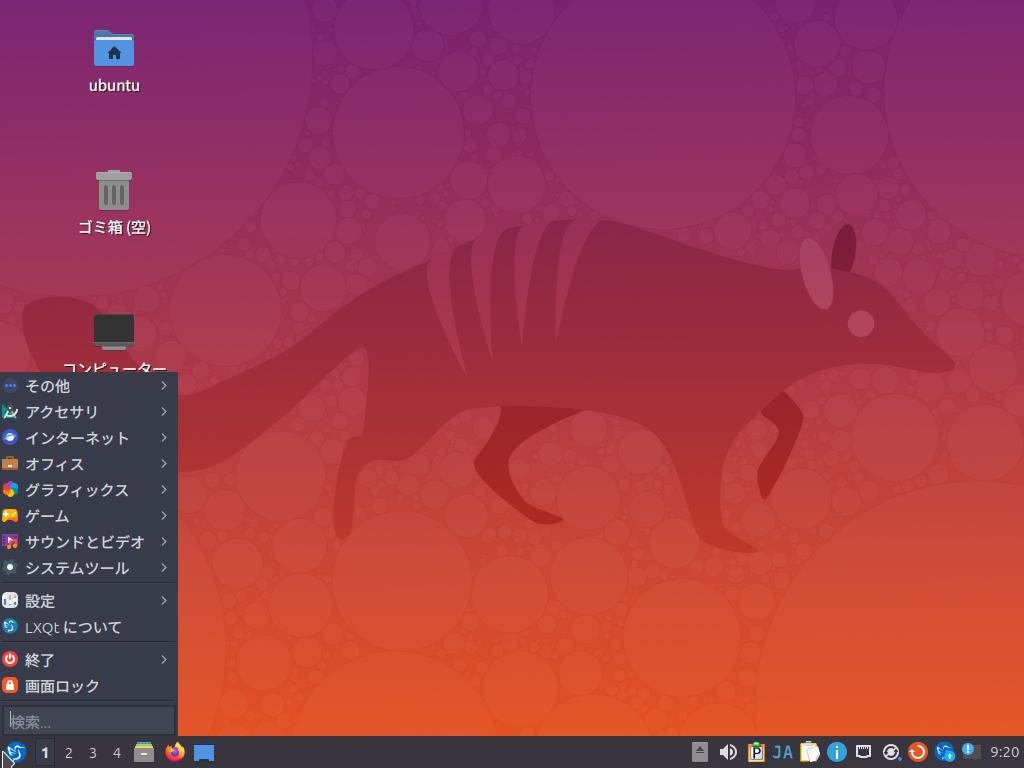Click the show desktop icon in the panel

click(204, 752)
